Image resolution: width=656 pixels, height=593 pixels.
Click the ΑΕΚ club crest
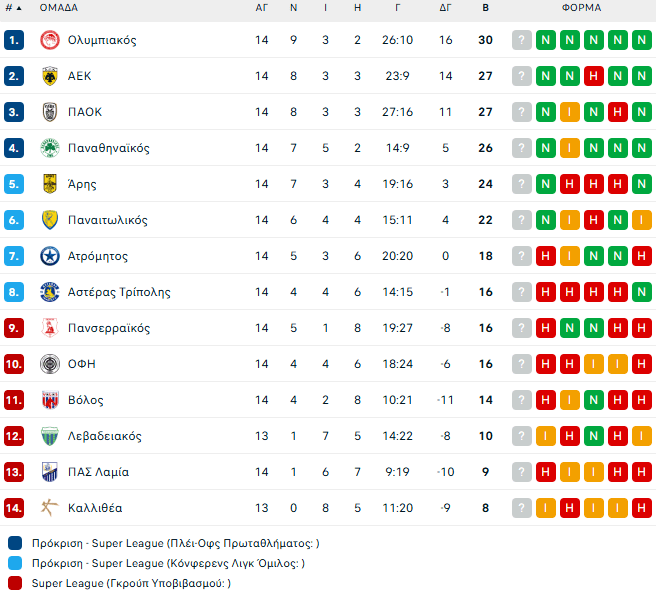(x=49, y=76)
